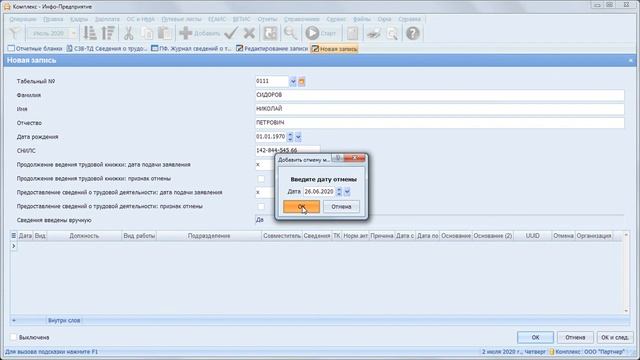The width and height of the screenshot is (640, 360).
Task: Click the sort ascending toolbar icon
Action: click(x=90, y=33)
